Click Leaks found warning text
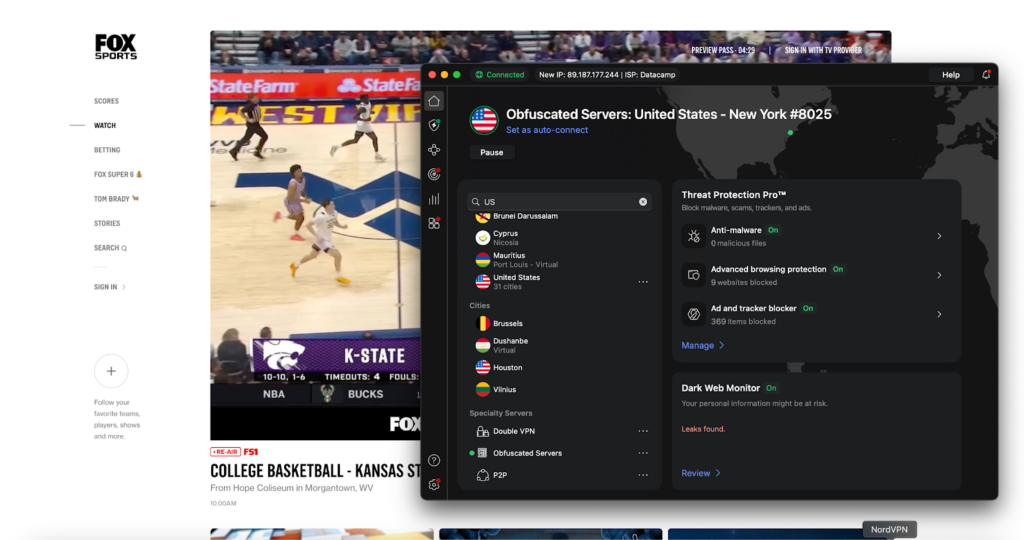 703,429
